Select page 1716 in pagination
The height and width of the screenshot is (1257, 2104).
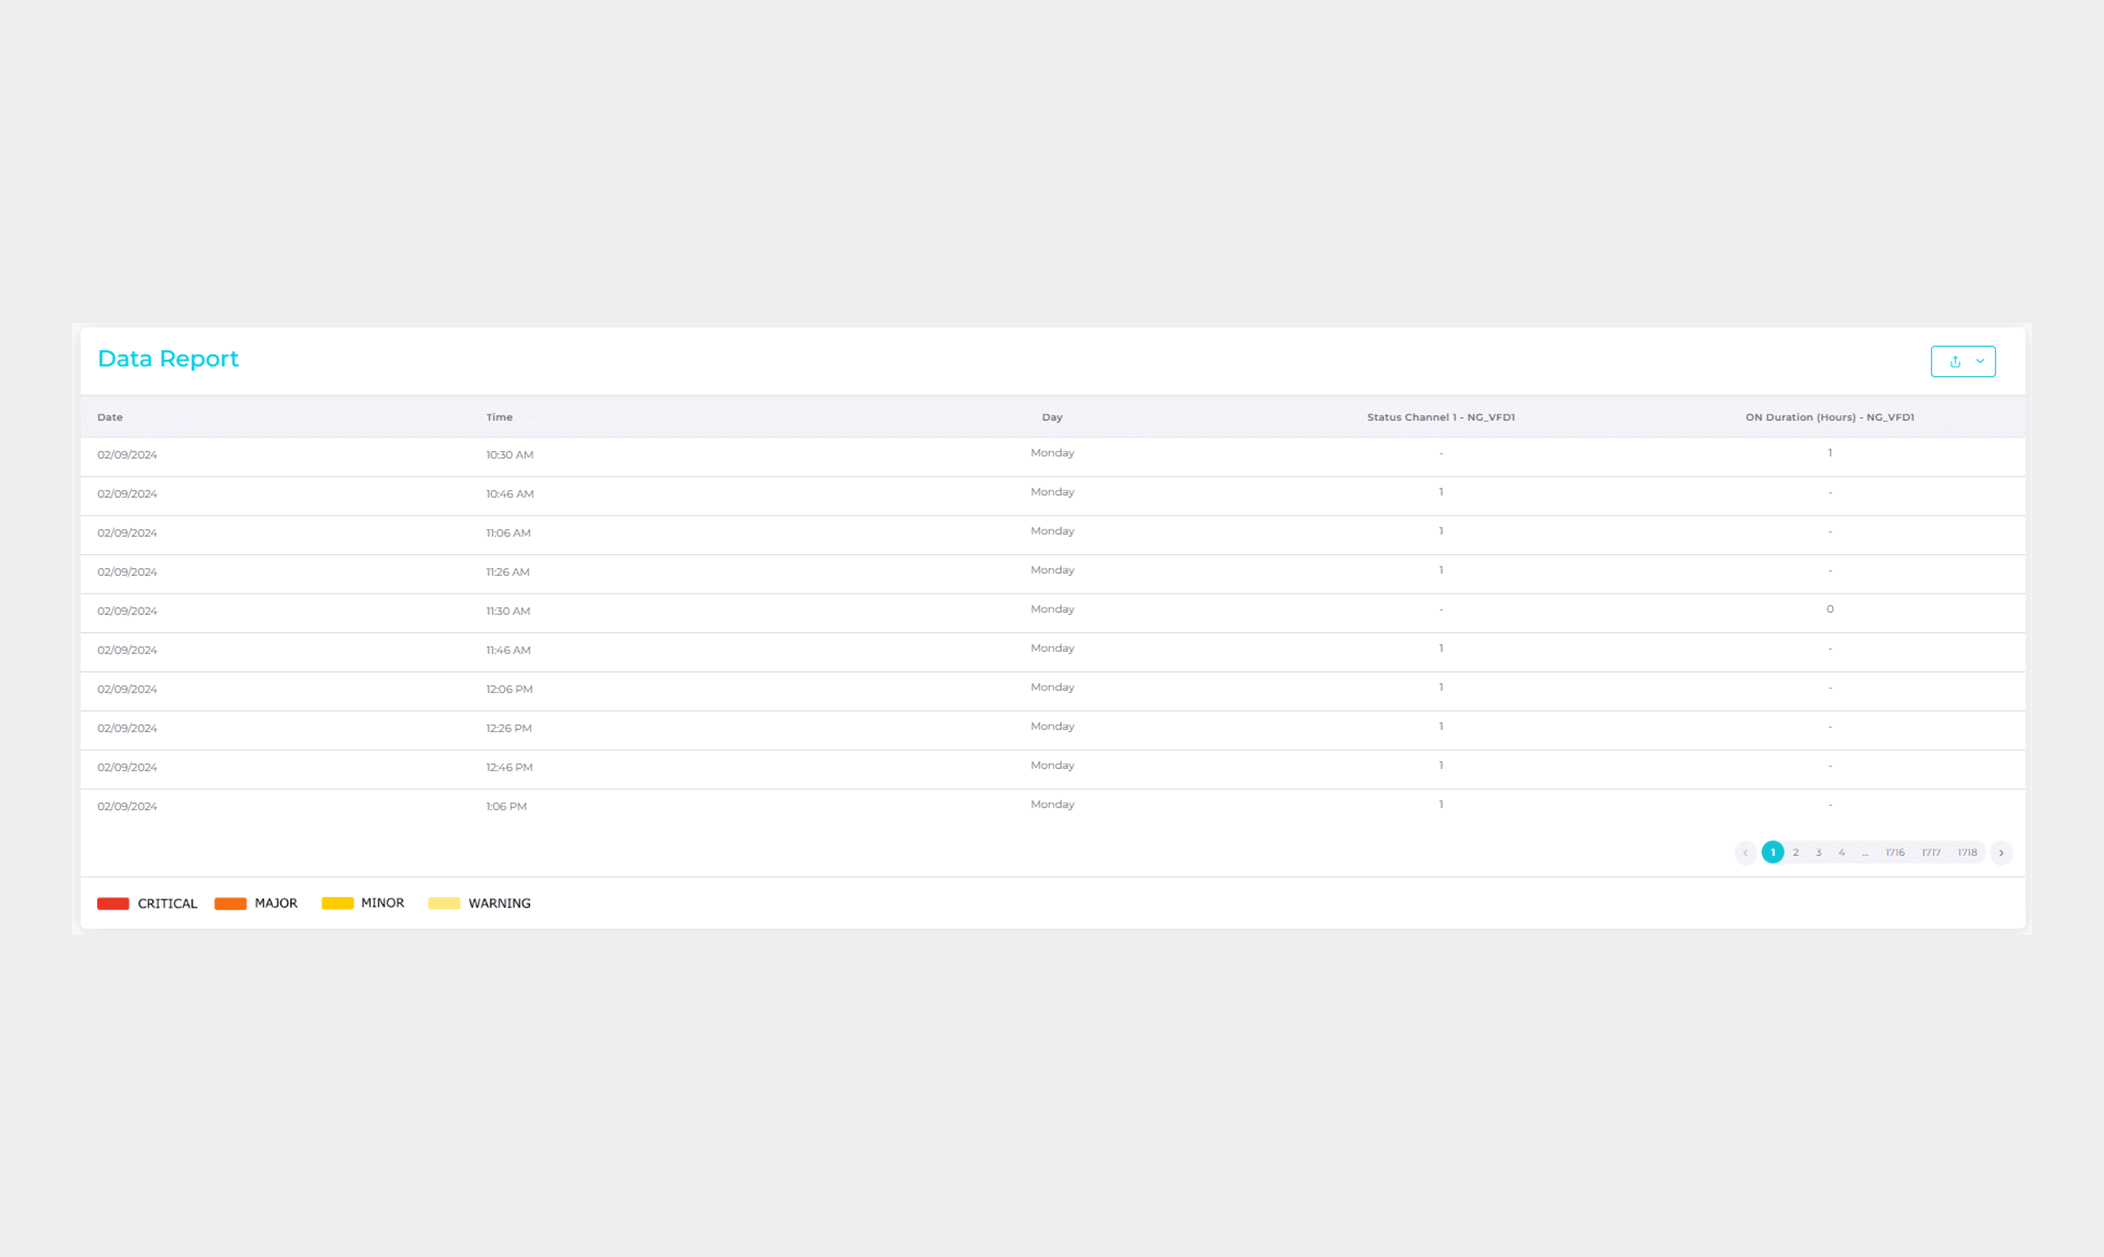point(1895,853)
